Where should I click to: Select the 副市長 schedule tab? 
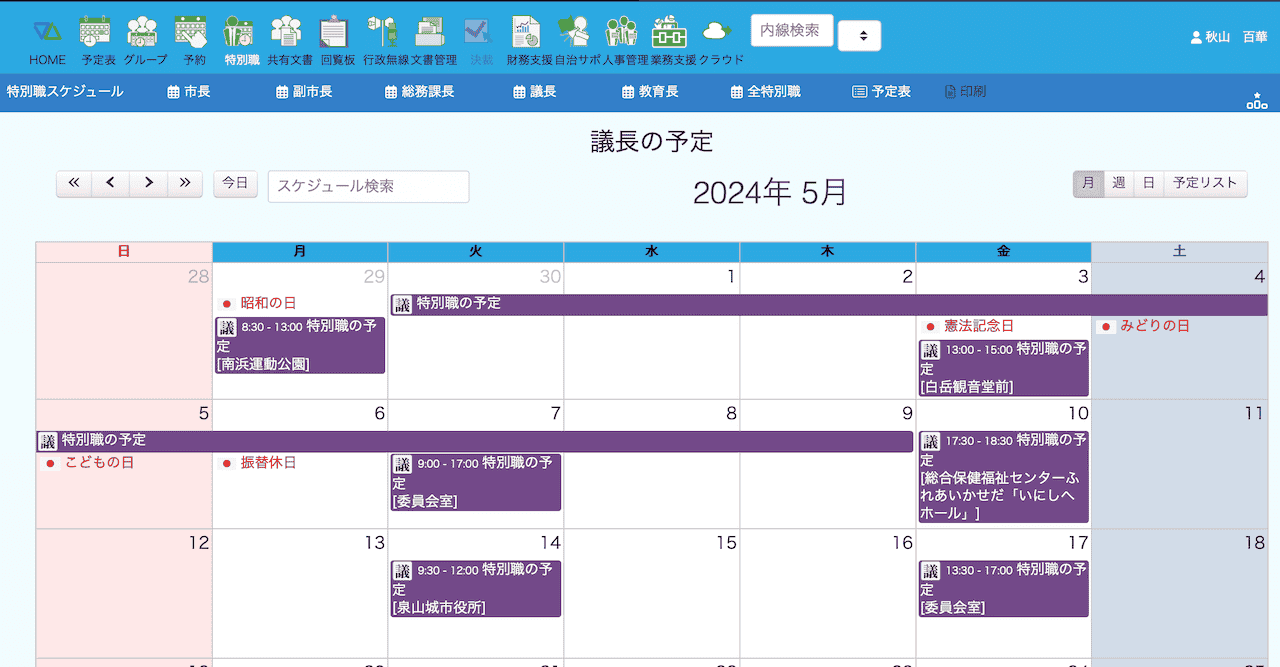click(x=304, y=92)
